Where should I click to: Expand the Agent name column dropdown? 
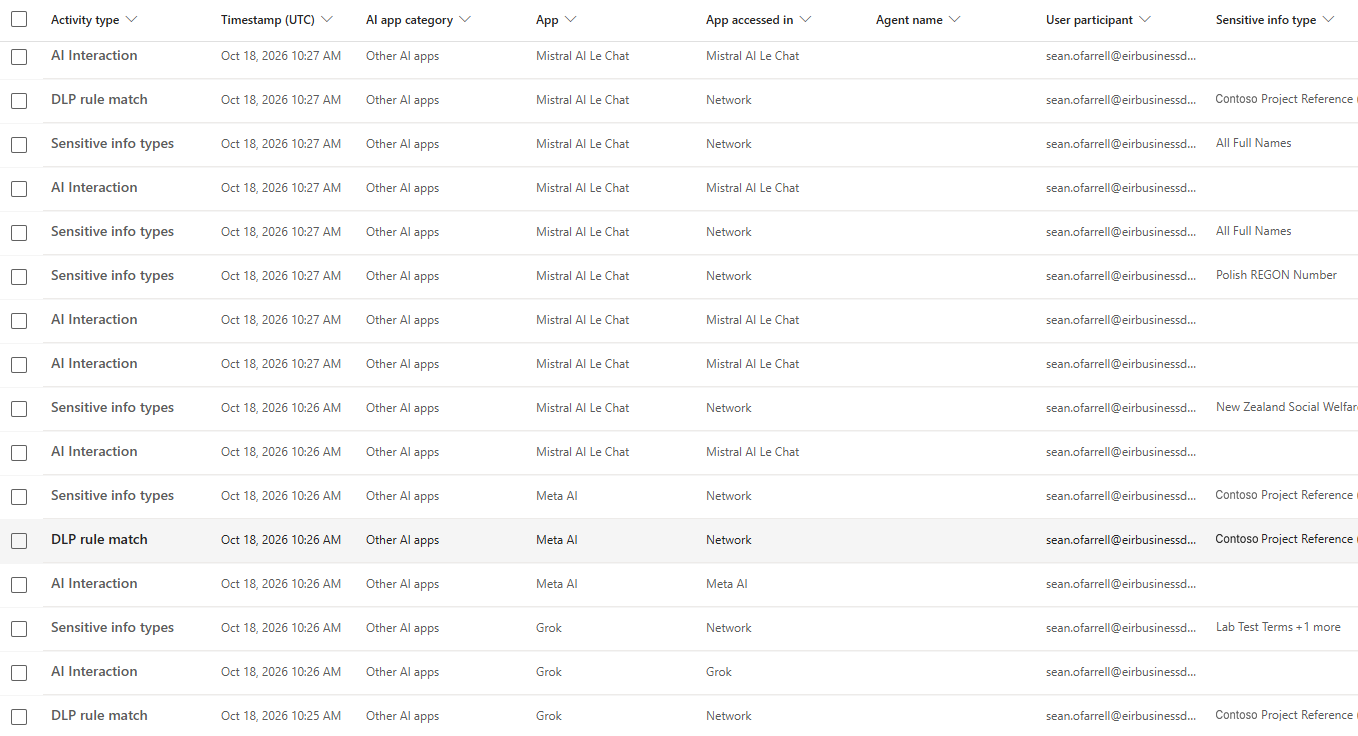[x=954, y=20]
